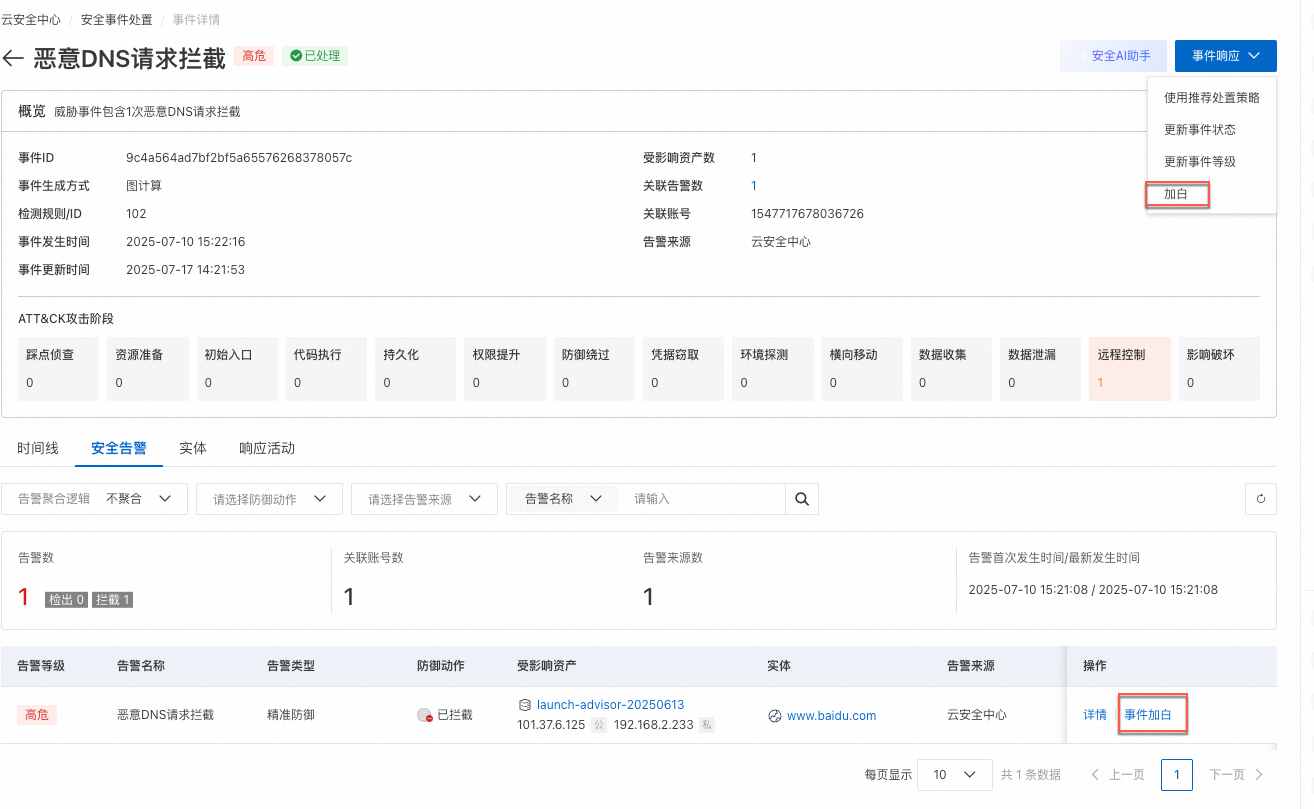Click the 公 public IP tag icon
The image size is (1314, 809).
(x=599, y=725)
